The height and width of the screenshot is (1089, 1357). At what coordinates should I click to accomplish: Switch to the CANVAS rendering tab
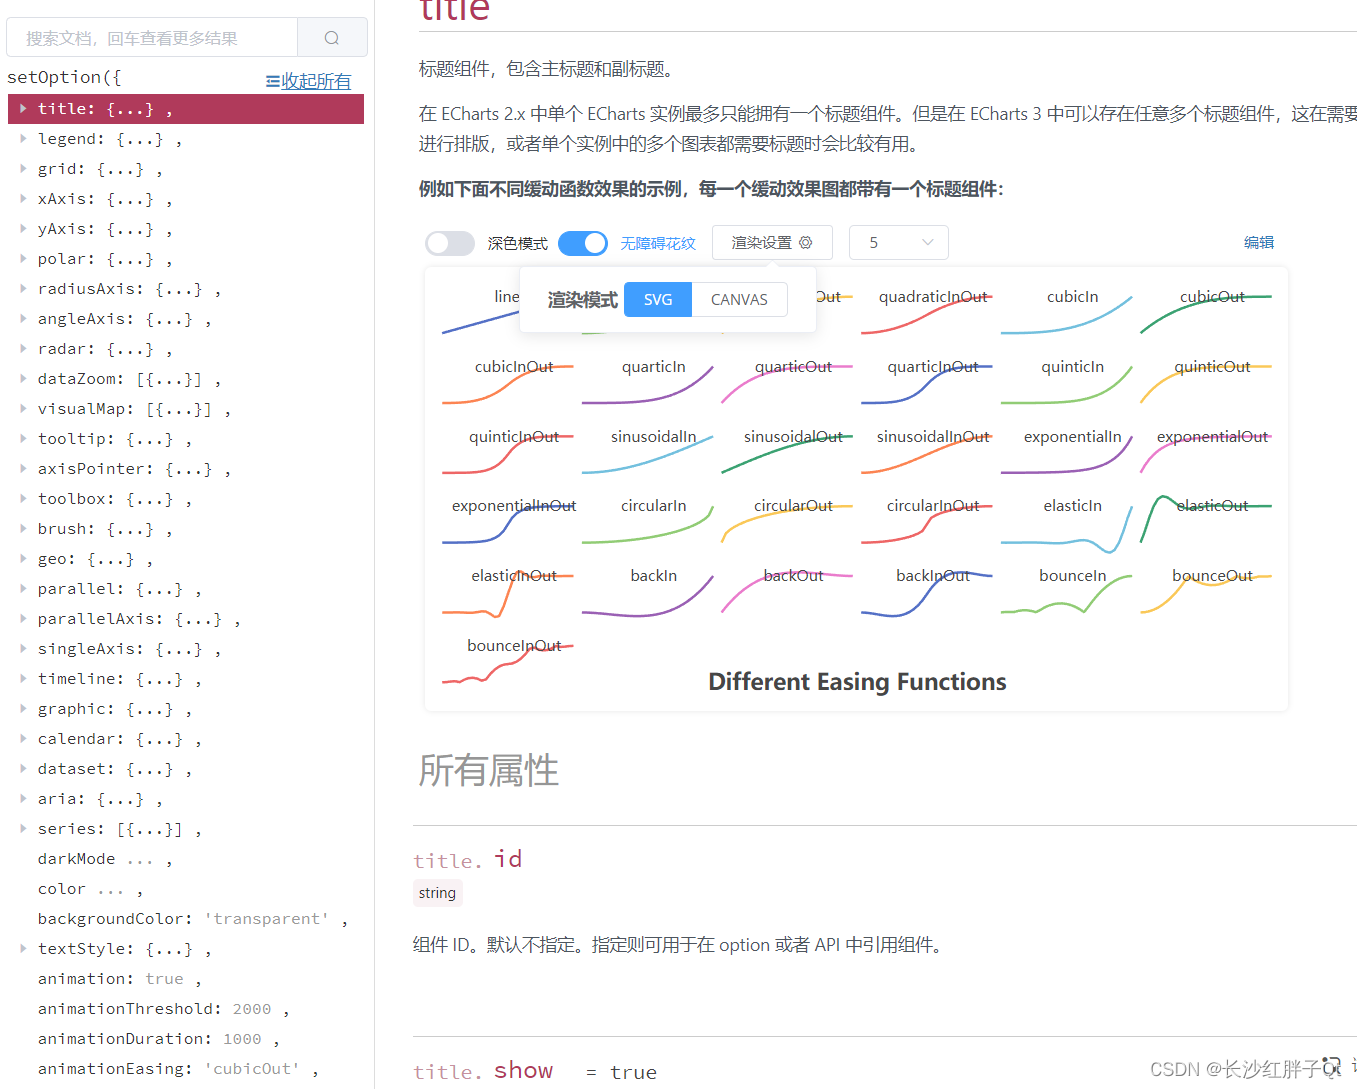(739, 299)
